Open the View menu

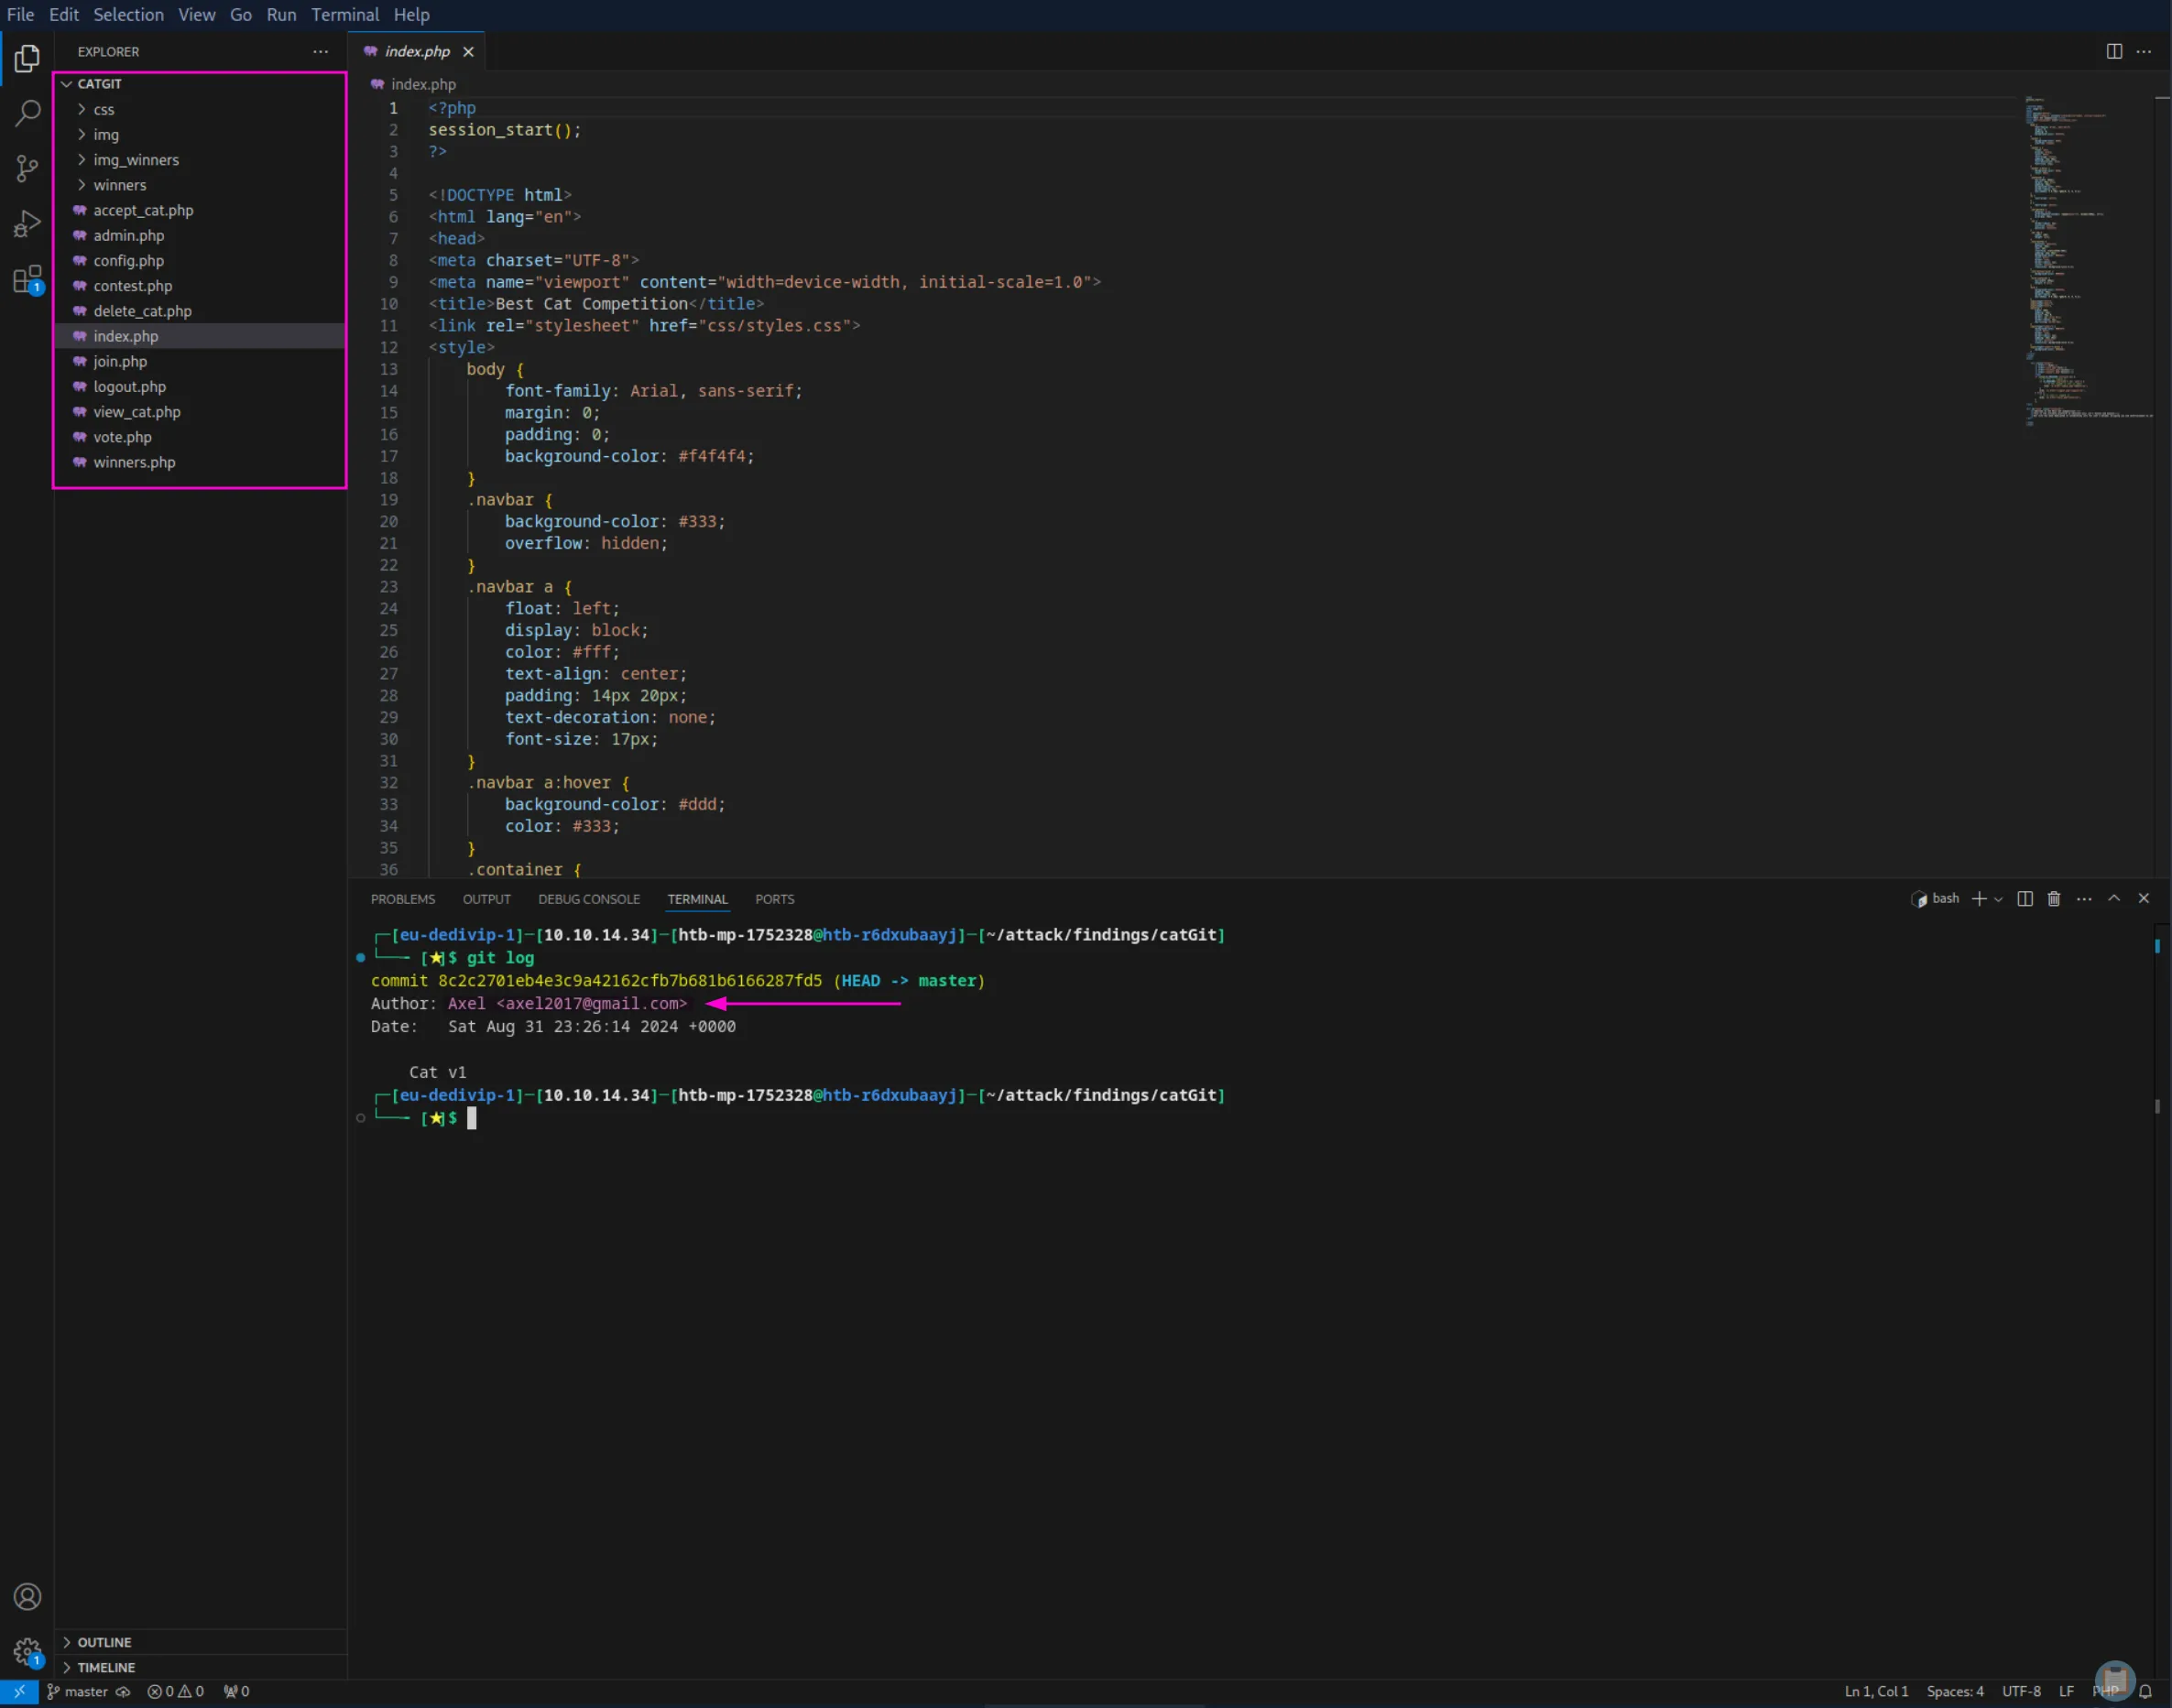tap(196, 15)
